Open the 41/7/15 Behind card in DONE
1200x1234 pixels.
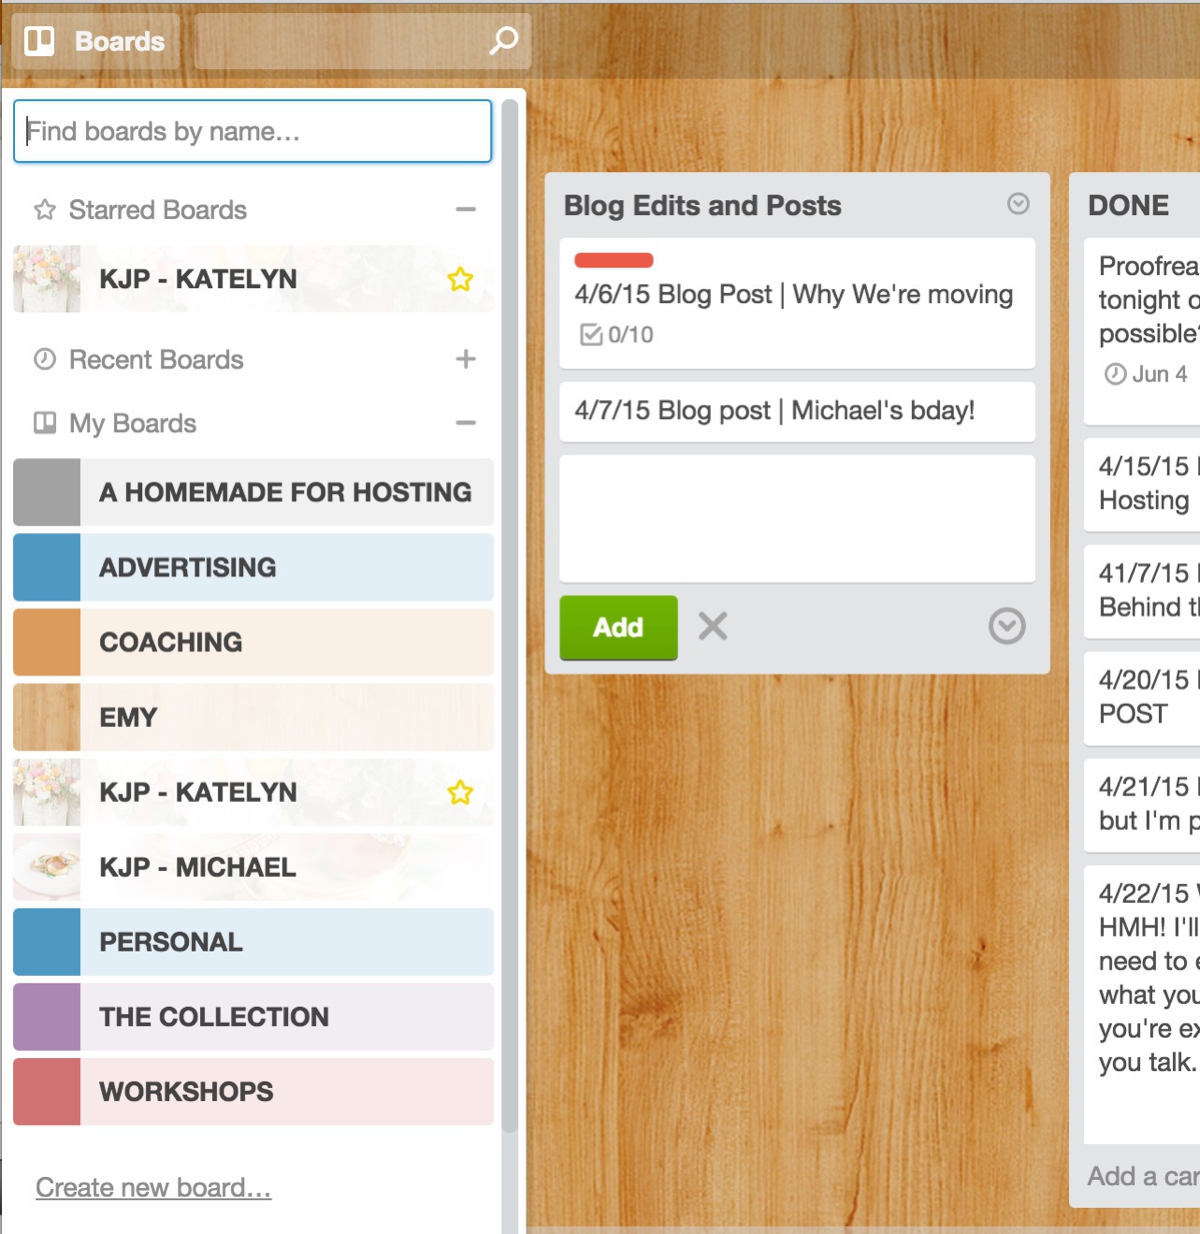pyautogui.click(x=1142, y=591)
